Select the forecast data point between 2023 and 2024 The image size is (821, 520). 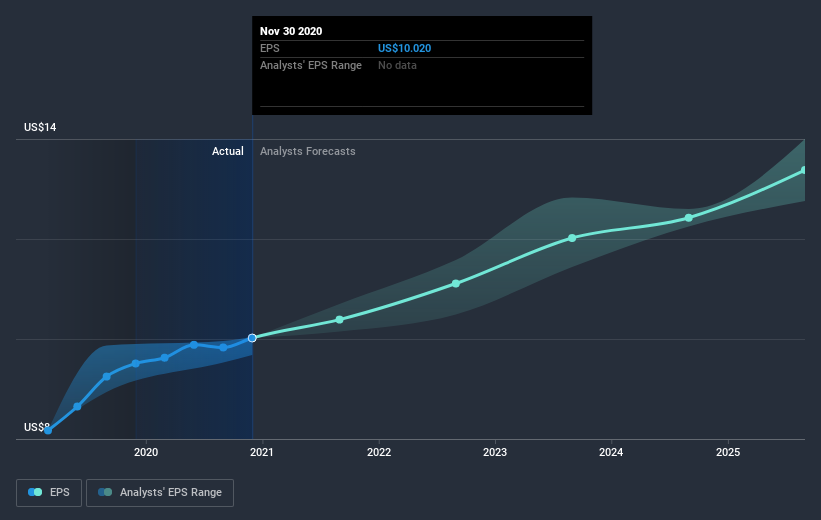pyautogui.click(x=572, y=238)
